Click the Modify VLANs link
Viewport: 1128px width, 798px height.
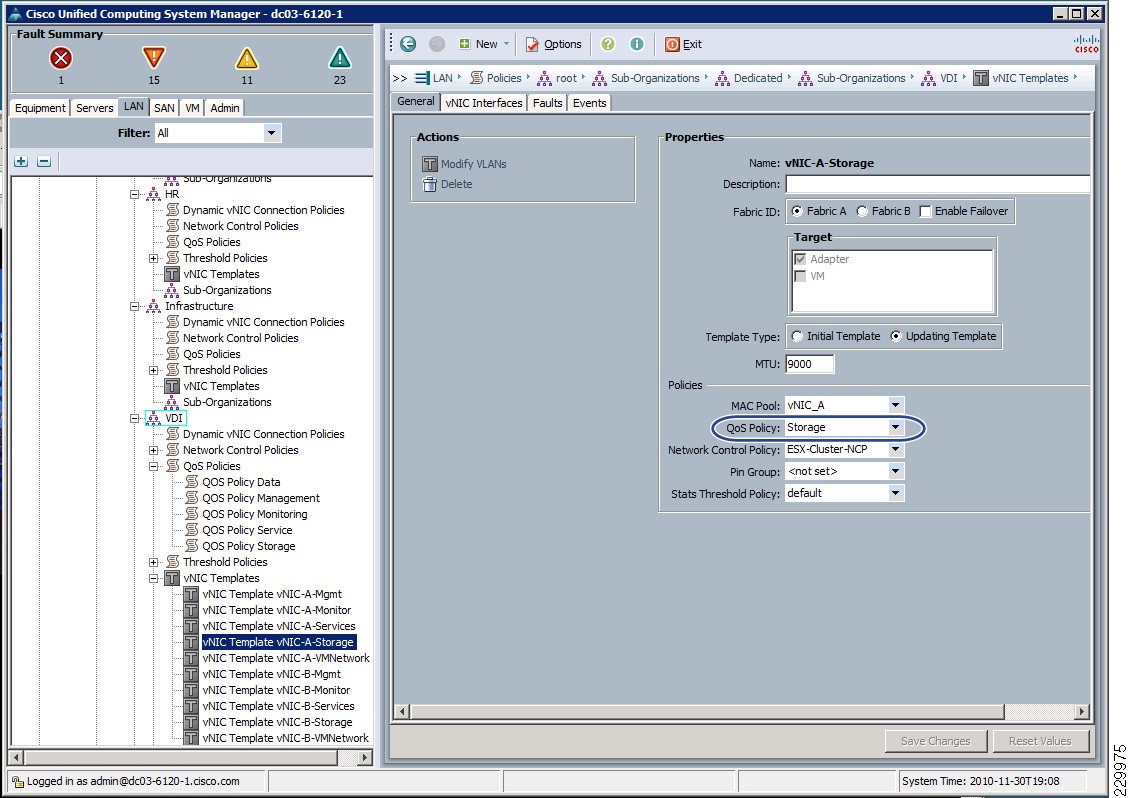tap(473, 164)
